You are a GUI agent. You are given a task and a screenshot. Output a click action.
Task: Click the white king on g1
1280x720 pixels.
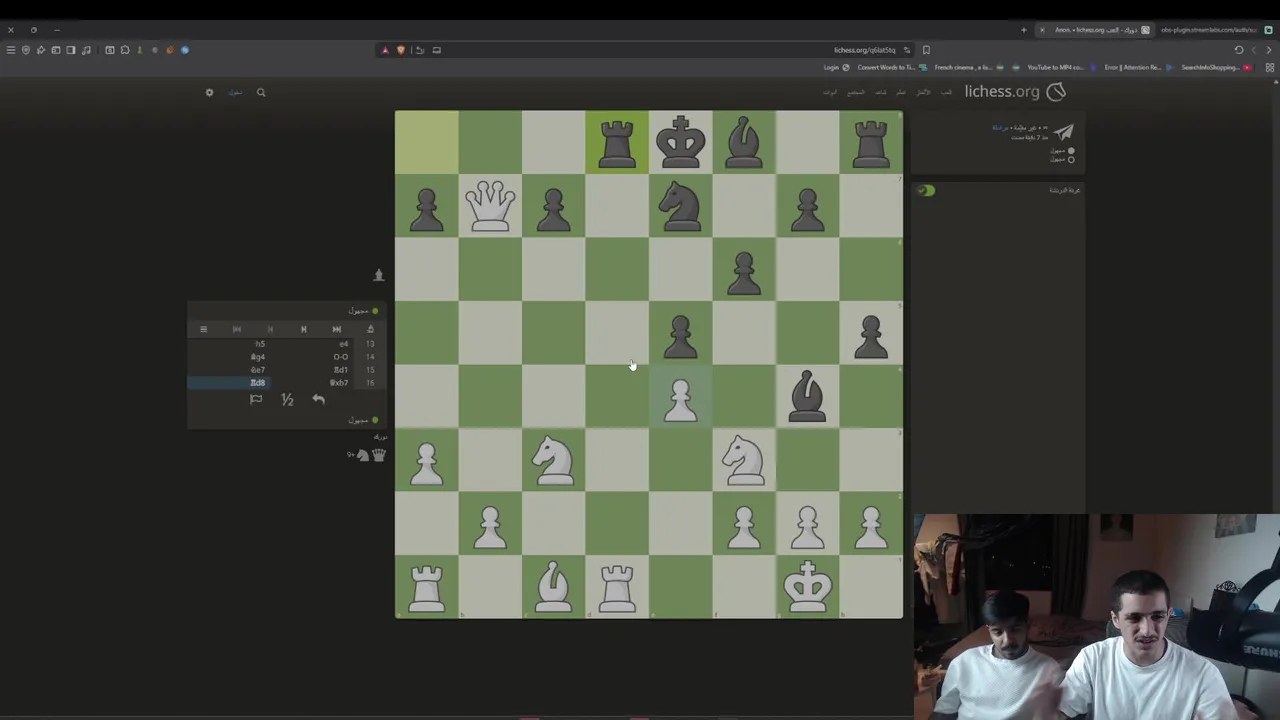(807, 586)
